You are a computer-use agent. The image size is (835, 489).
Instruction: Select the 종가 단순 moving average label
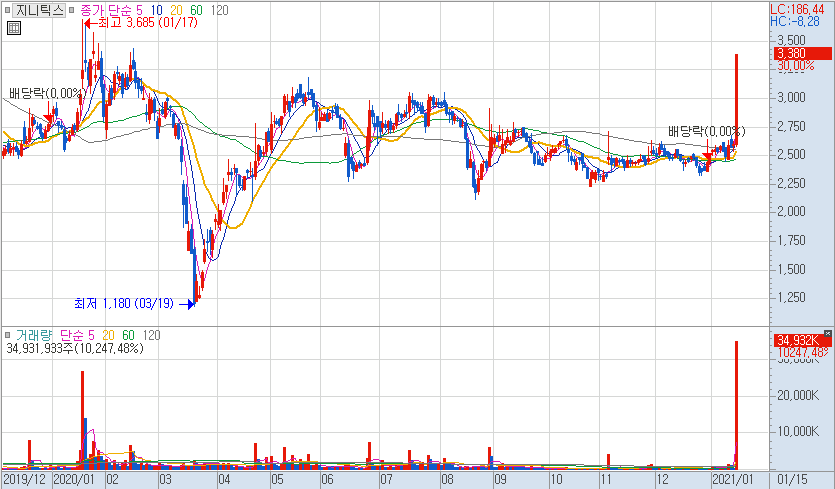[x=106, y=10]
